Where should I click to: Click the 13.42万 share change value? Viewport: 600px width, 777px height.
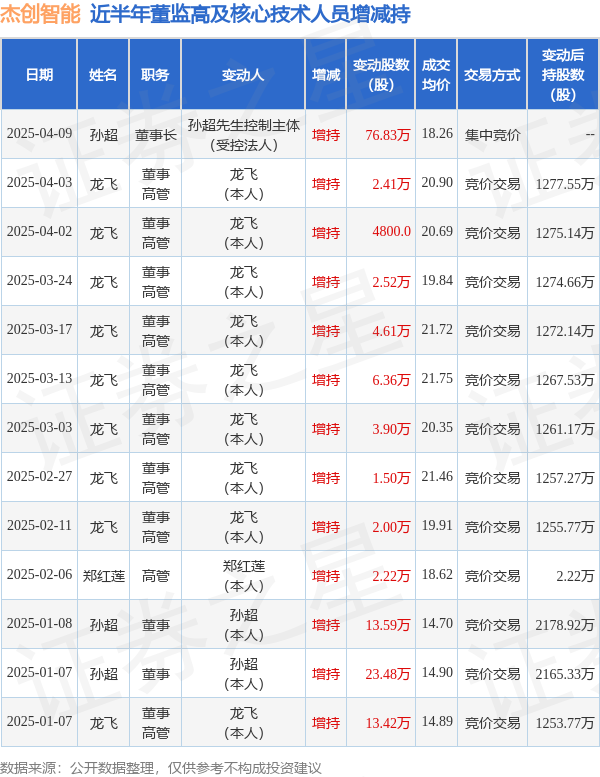388,723
